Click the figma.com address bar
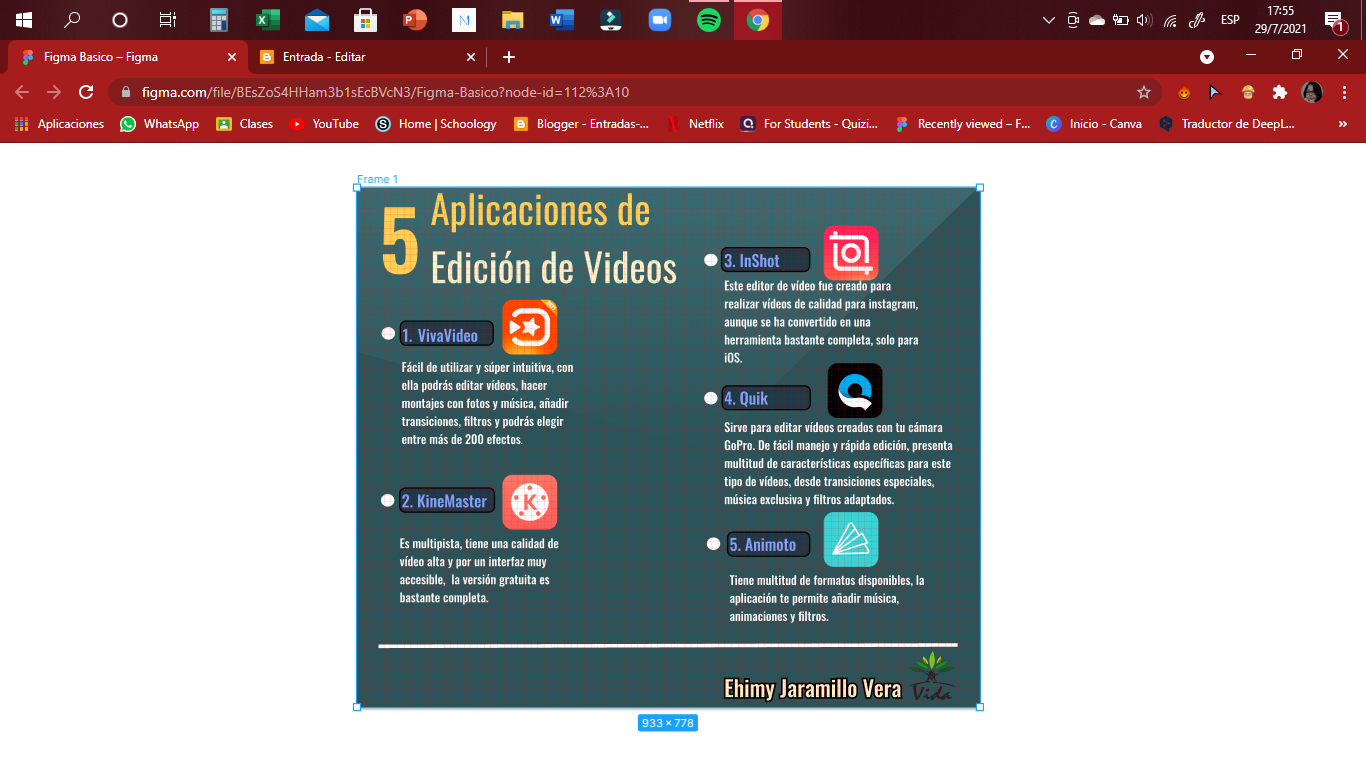1366x768 pixels. click(634, 92)
